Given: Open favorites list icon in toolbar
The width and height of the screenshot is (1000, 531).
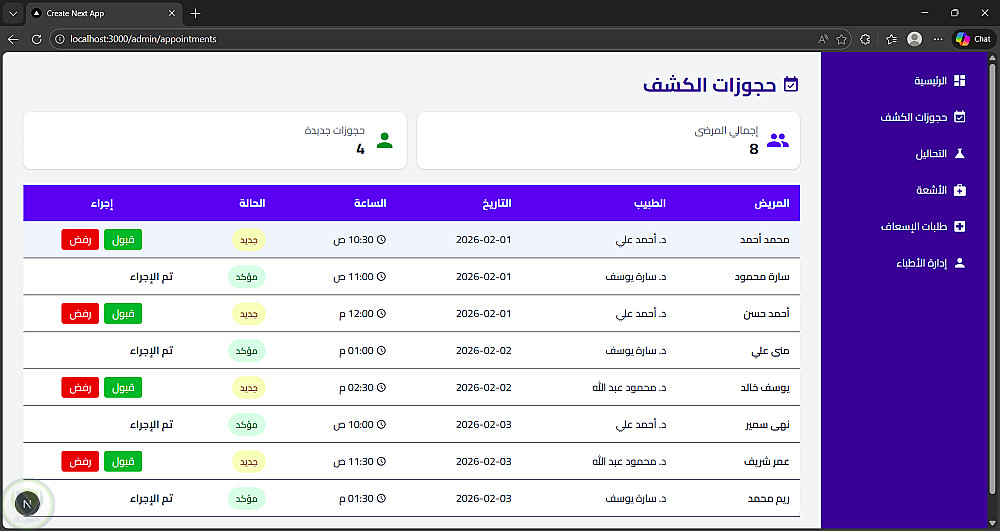Looking at the screenshot, I should pyautogui.click(x=892, y=39).
